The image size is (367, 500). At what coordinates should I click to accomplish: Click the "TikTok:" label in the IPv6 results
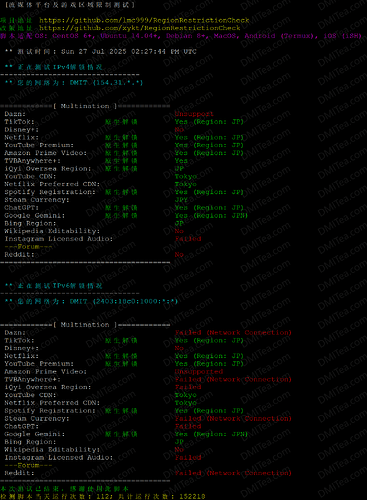pos(19,340)
